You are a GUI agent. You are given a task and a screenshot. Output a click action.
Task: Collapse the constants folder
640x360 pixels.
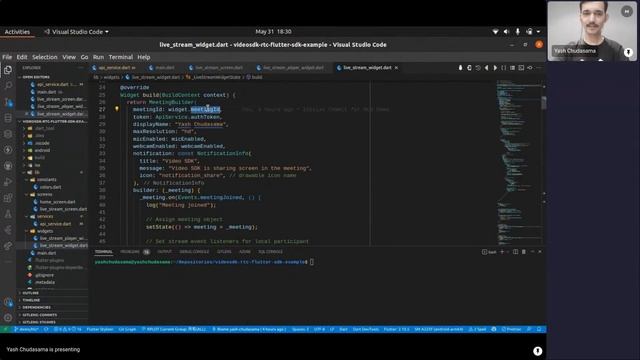tap(46, 180)
